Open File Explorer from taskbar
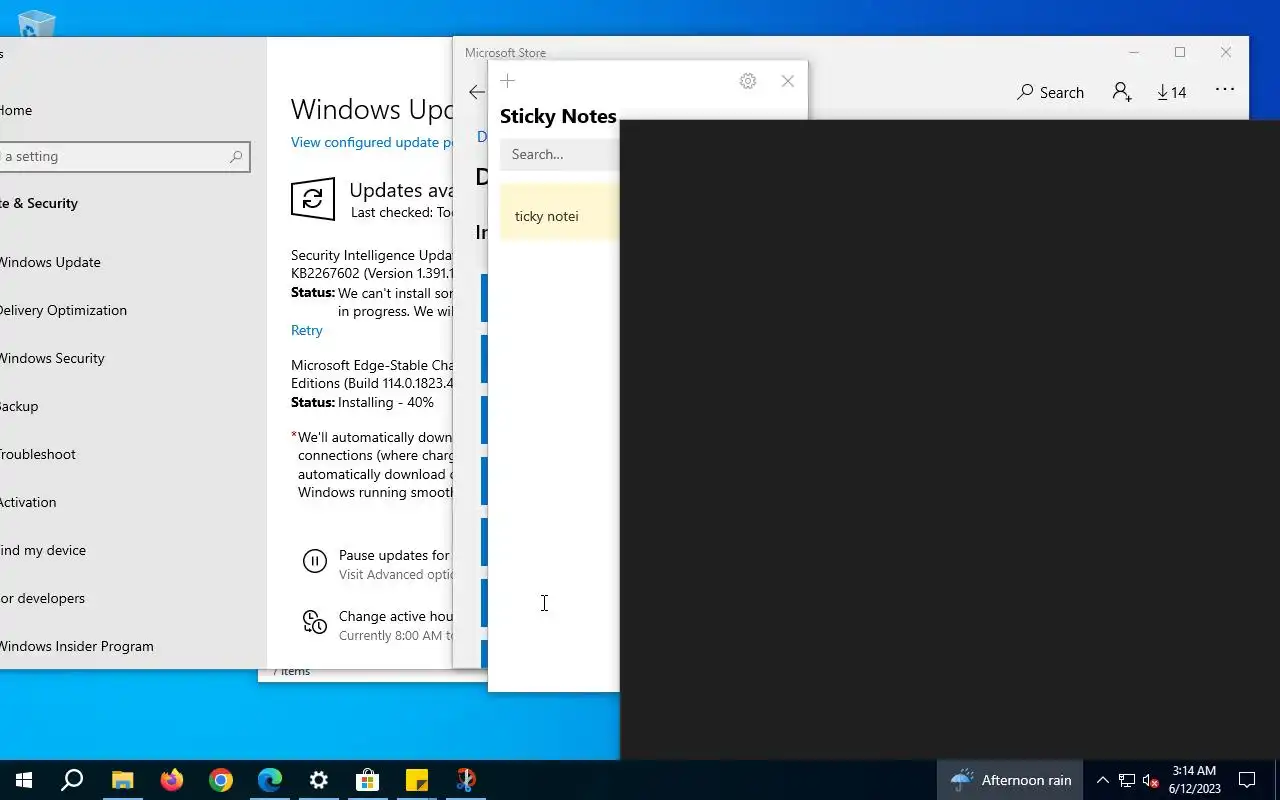Viewport: 1280px width, 800px height. pyautogui.click(x=122, y=780)
